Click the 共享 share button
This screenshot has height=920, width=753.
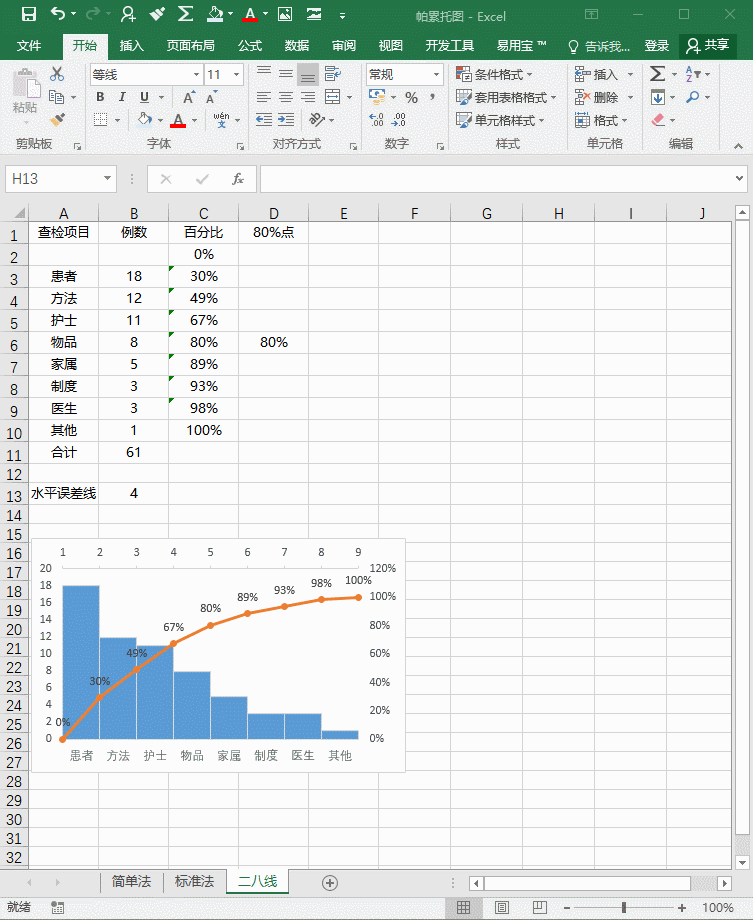pos(707,45)
